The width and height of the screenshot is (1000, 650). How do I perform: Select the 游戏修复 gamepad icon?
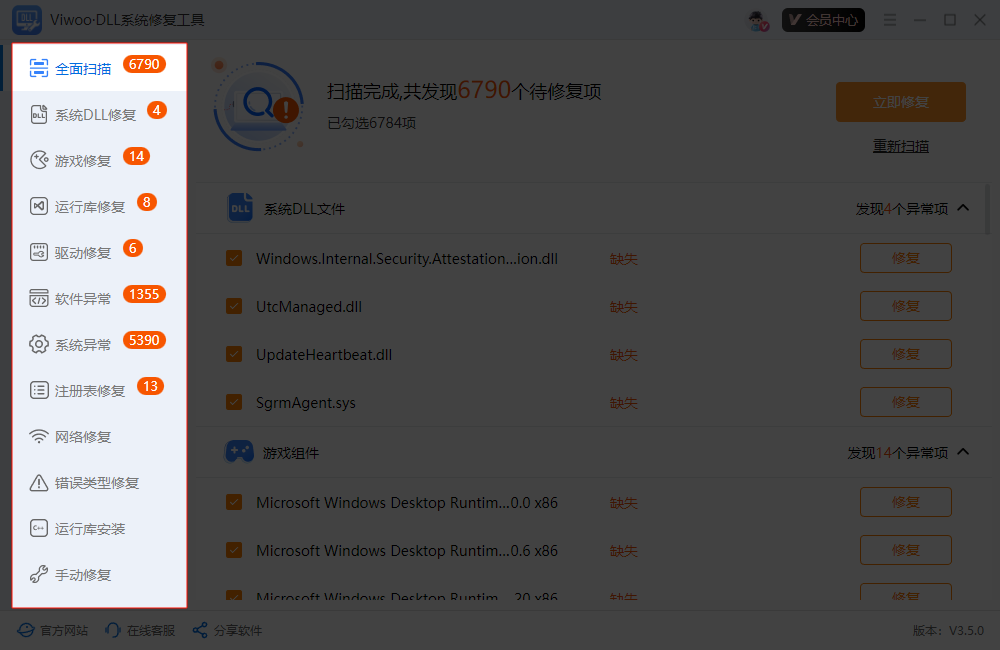pyautogui.click(x=39, y=160)
